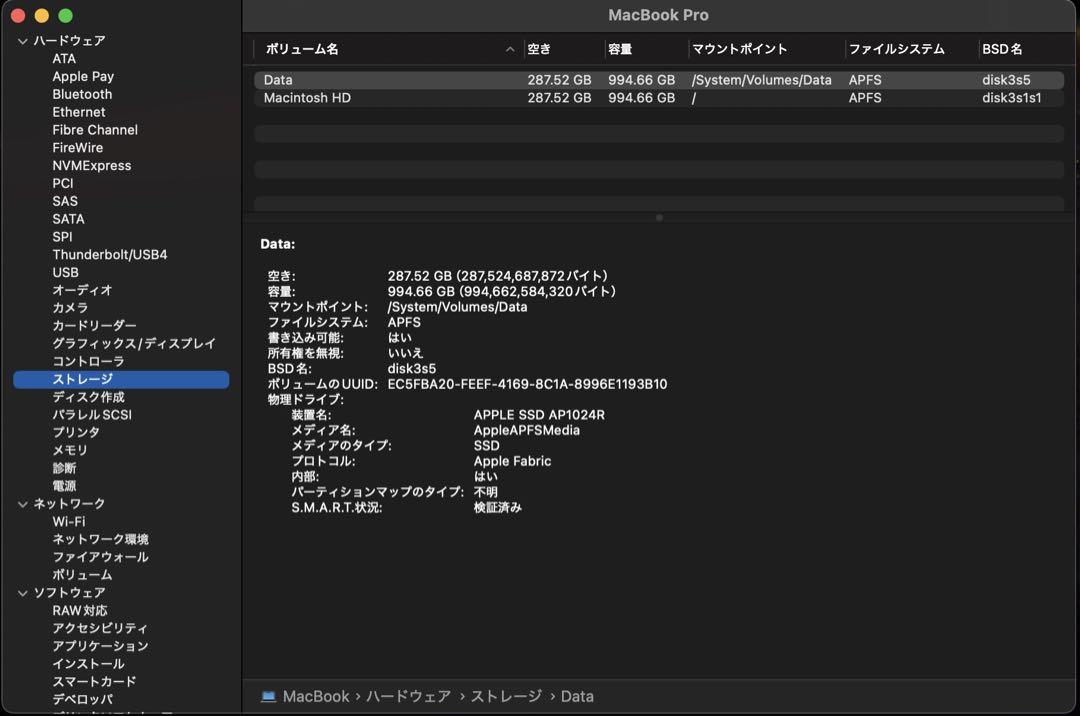Open Wi-Fi network information
The height and width of the screenshot is (716, 1080).
click(69, 522)
